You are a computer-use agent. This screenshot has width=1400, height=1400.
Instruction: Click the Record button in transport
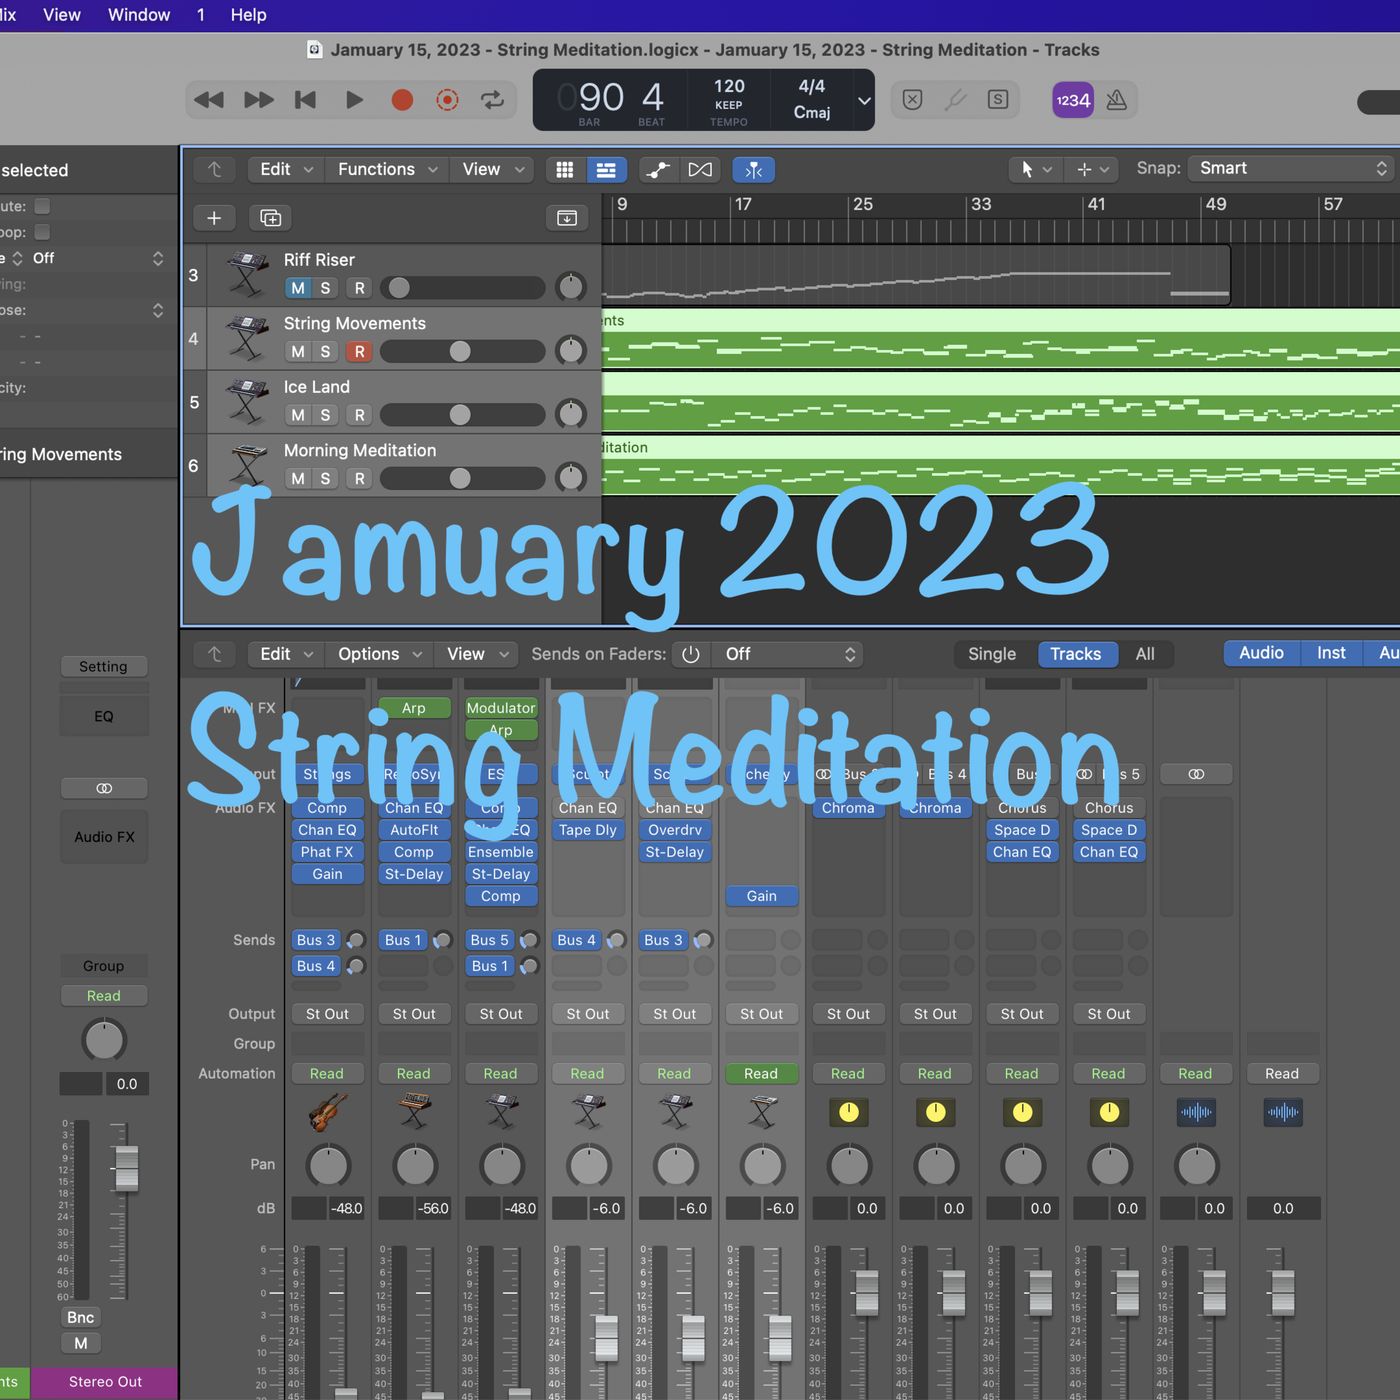click(x=402, y=100)
